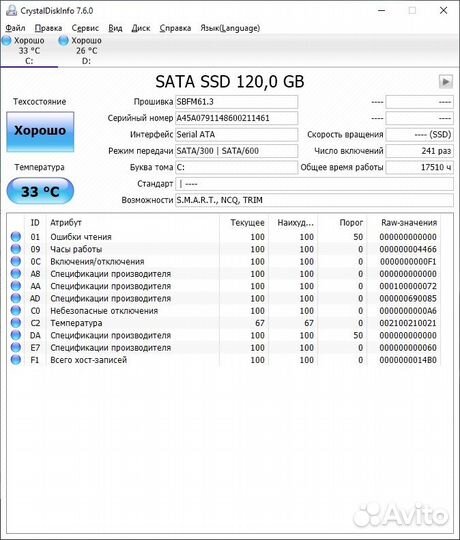Close the CrystalDiskInfo window
This screenshot has width=460, height=540.
[x=443, y=11]
